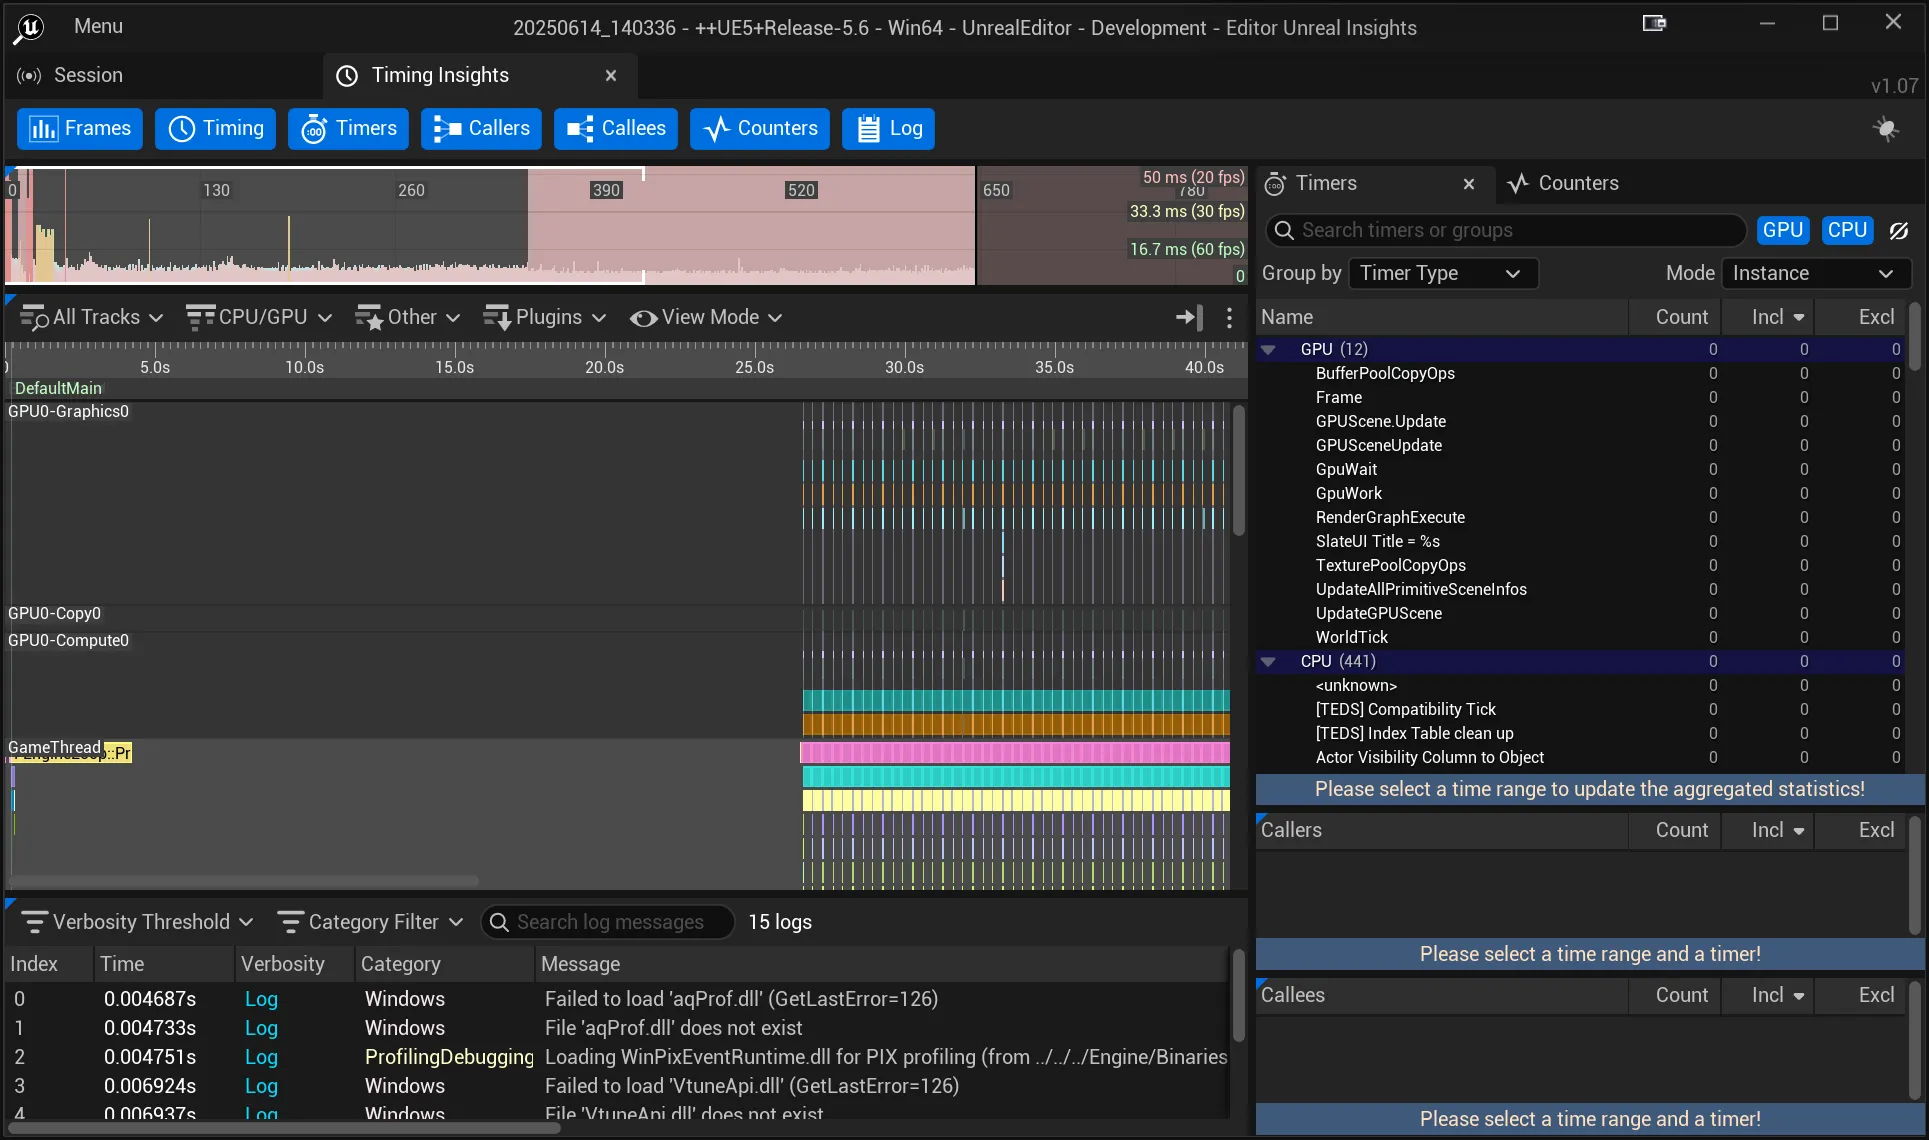The width and height of the screenshot is (1929, 1140).
Task: Click the Search timers or groups field
Action: pyautogui.click(x=1506, y=231)
